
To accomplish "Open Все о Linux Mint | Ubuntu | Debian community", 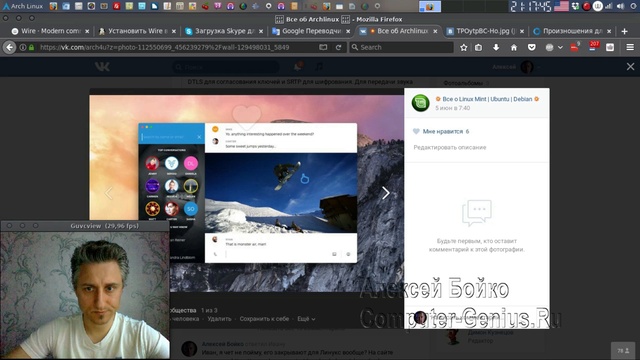I will 487,99.
